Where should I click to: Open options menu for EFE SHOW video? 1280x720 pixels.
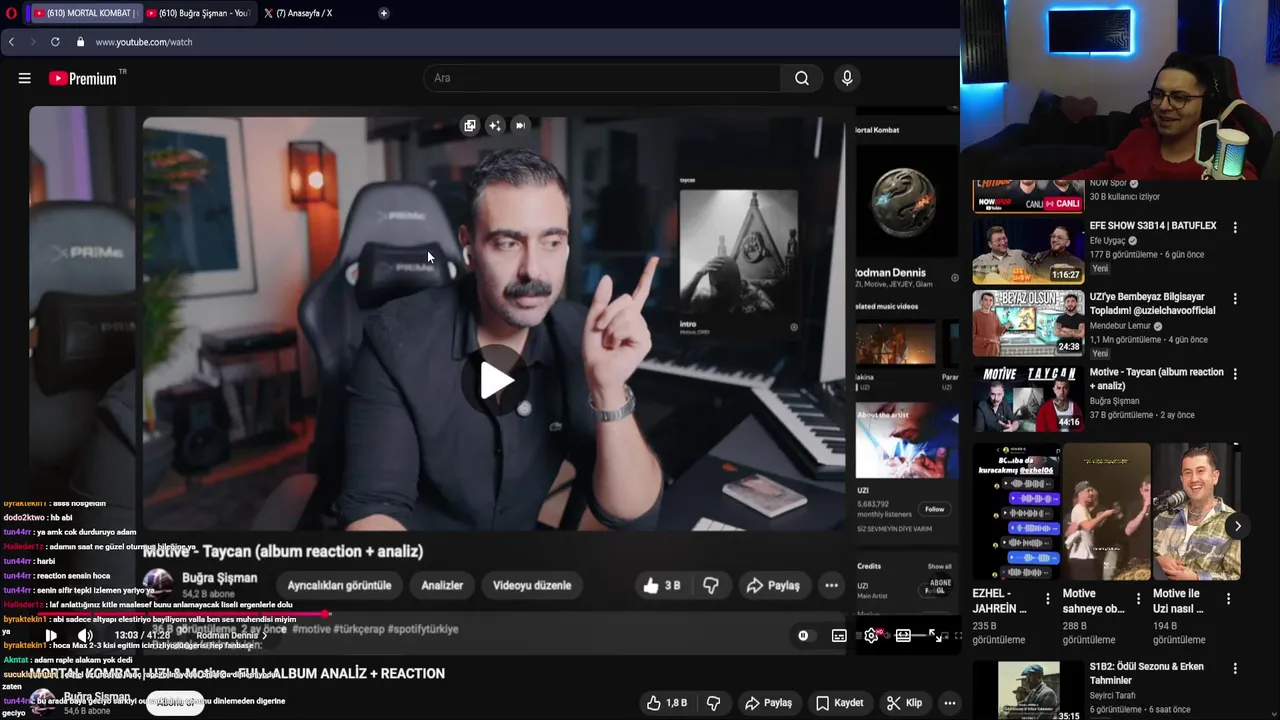click(1235, 228)
